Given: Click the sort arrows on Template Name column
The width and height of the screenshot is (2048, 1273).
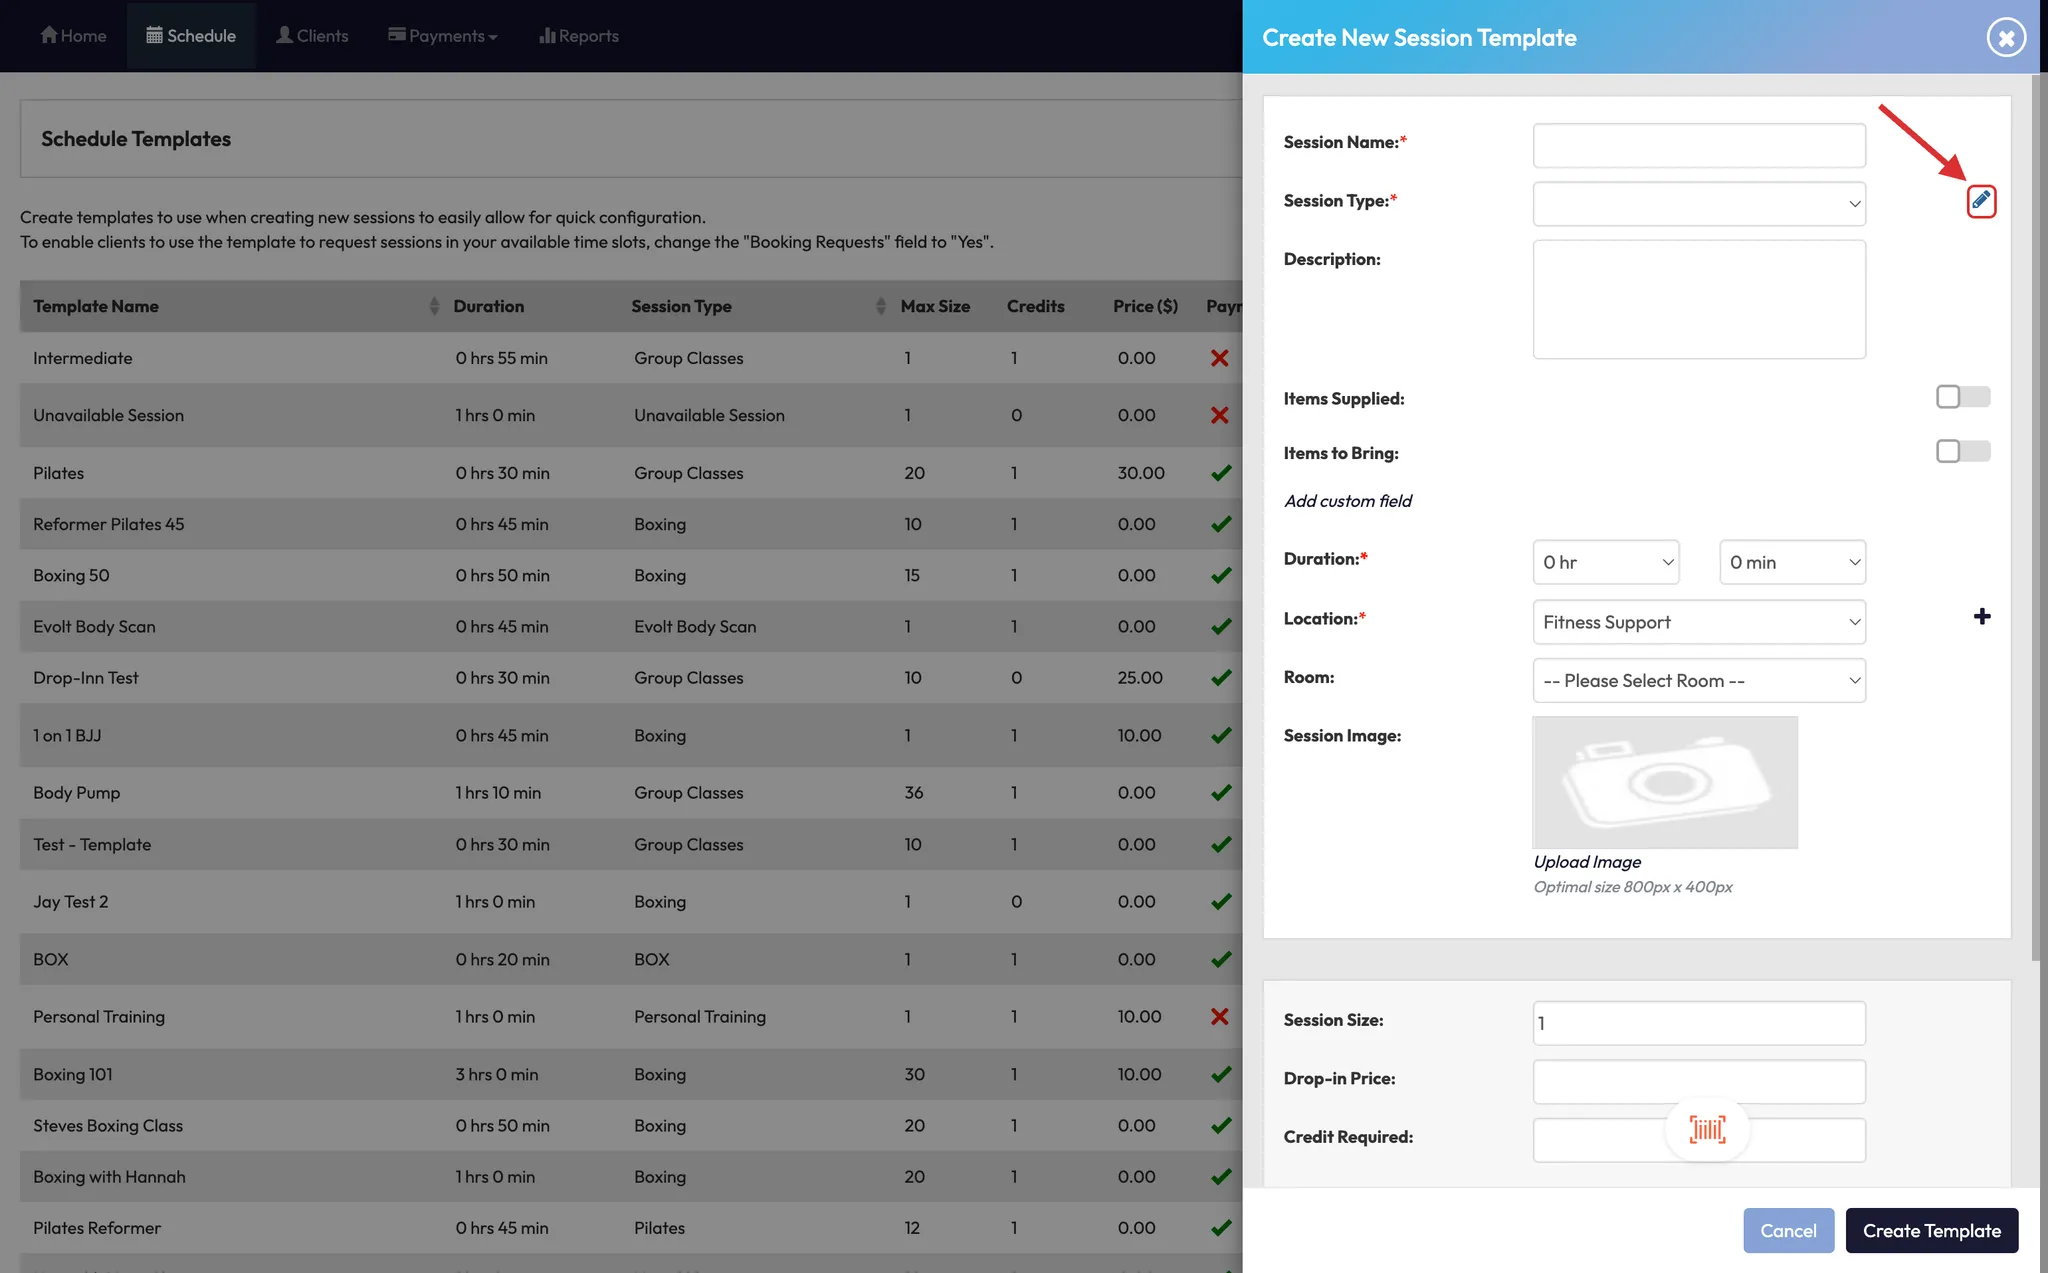Looking at the screenshot, I should 434,306.
